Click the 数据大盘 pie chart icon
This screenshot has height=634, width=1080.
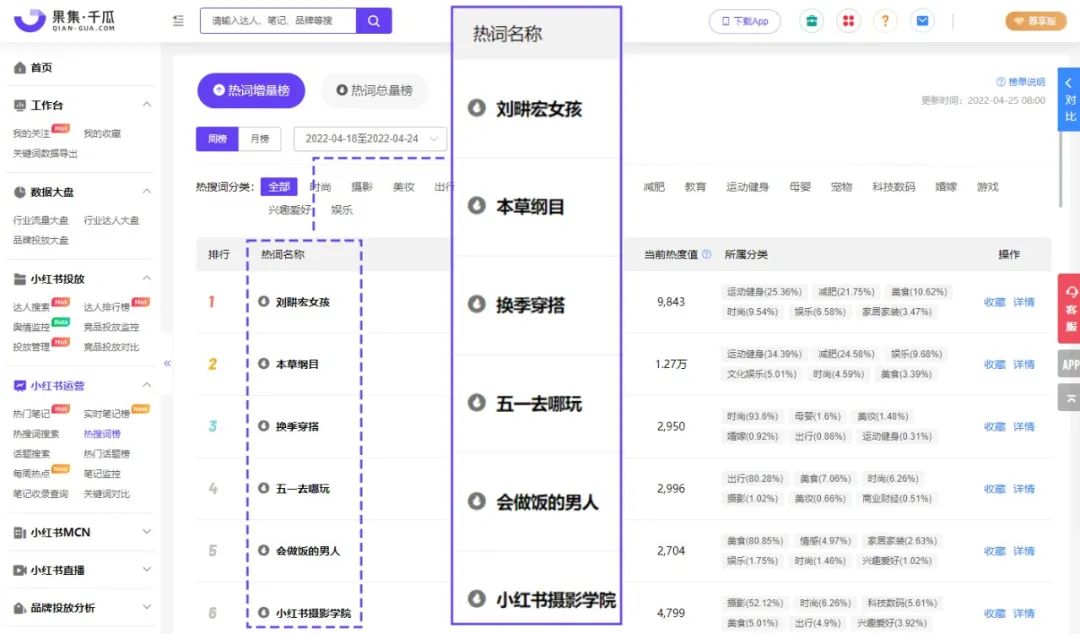20,192
